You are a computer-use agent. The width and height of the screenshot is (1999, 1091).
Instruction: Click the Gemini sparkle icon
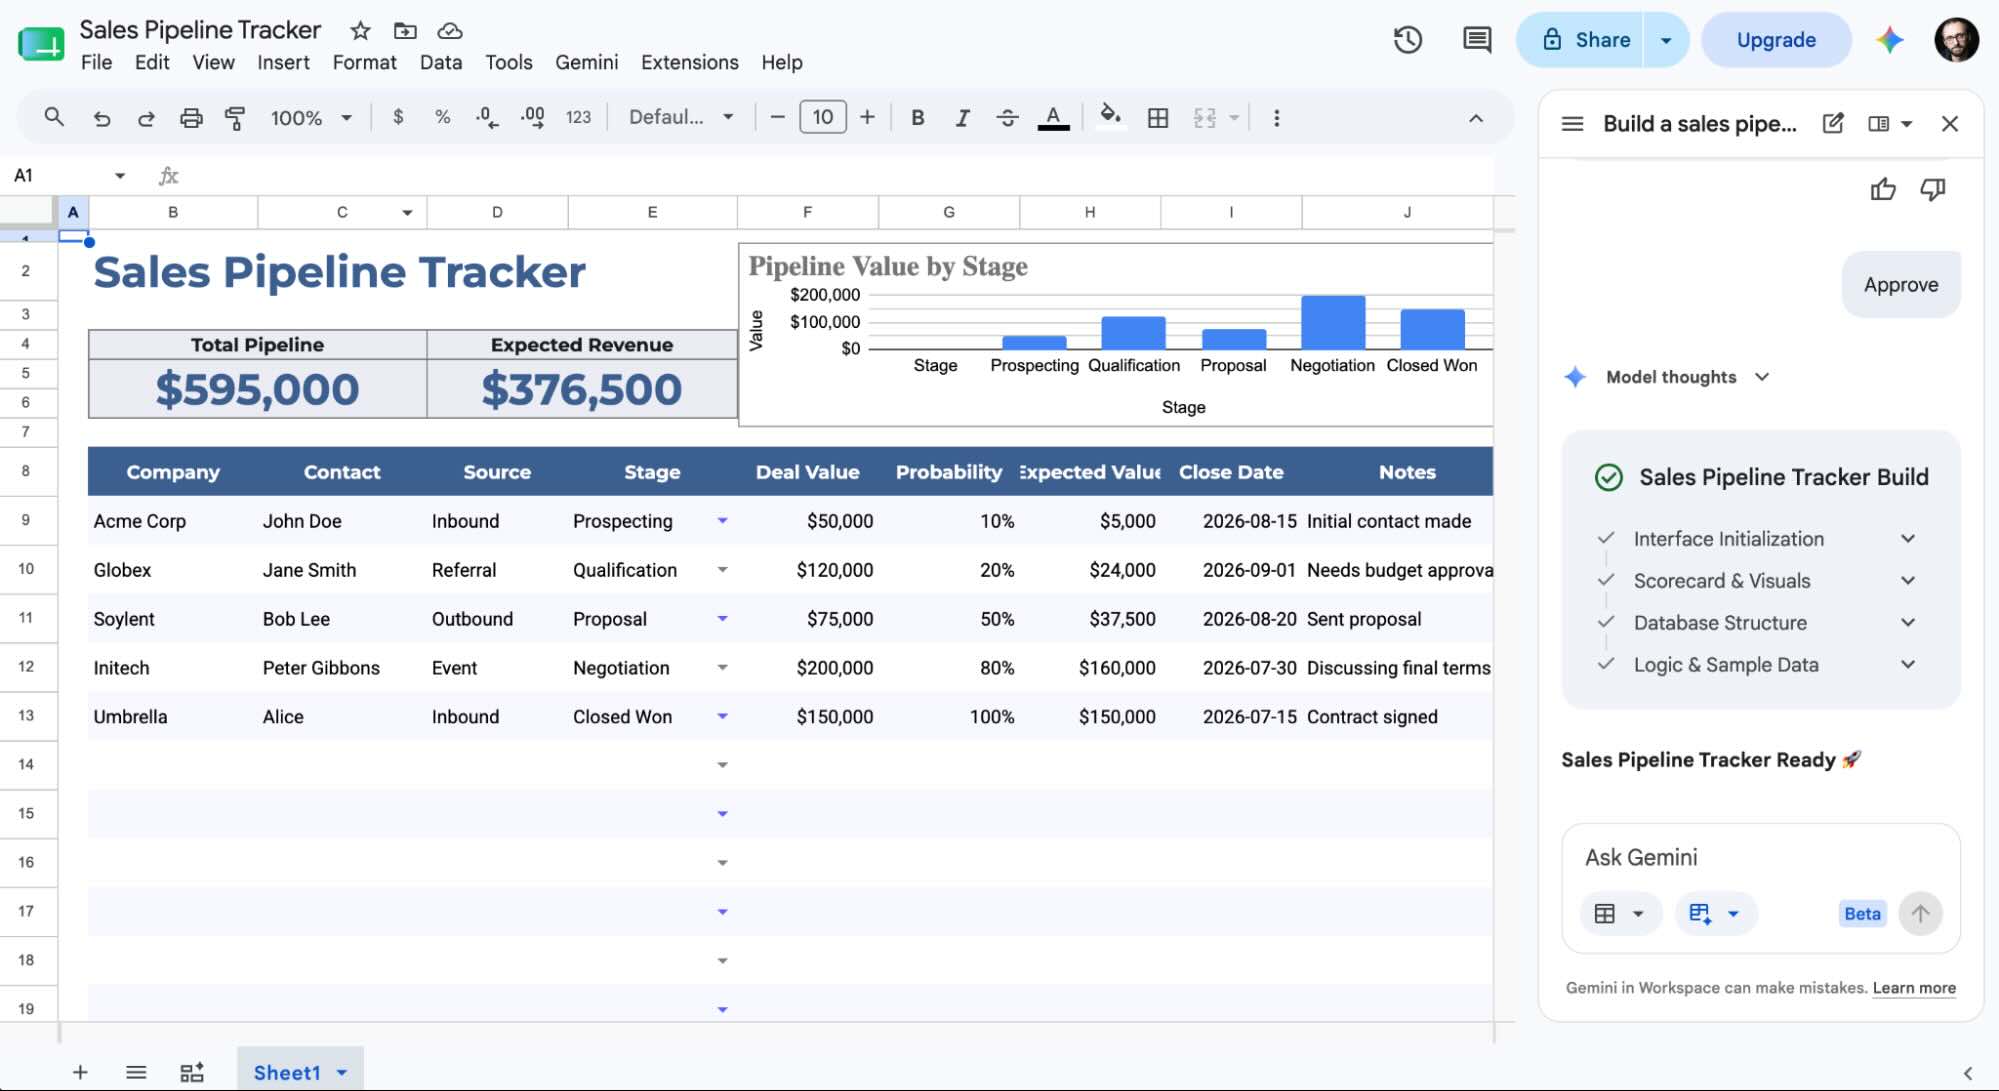point(1889,40)
